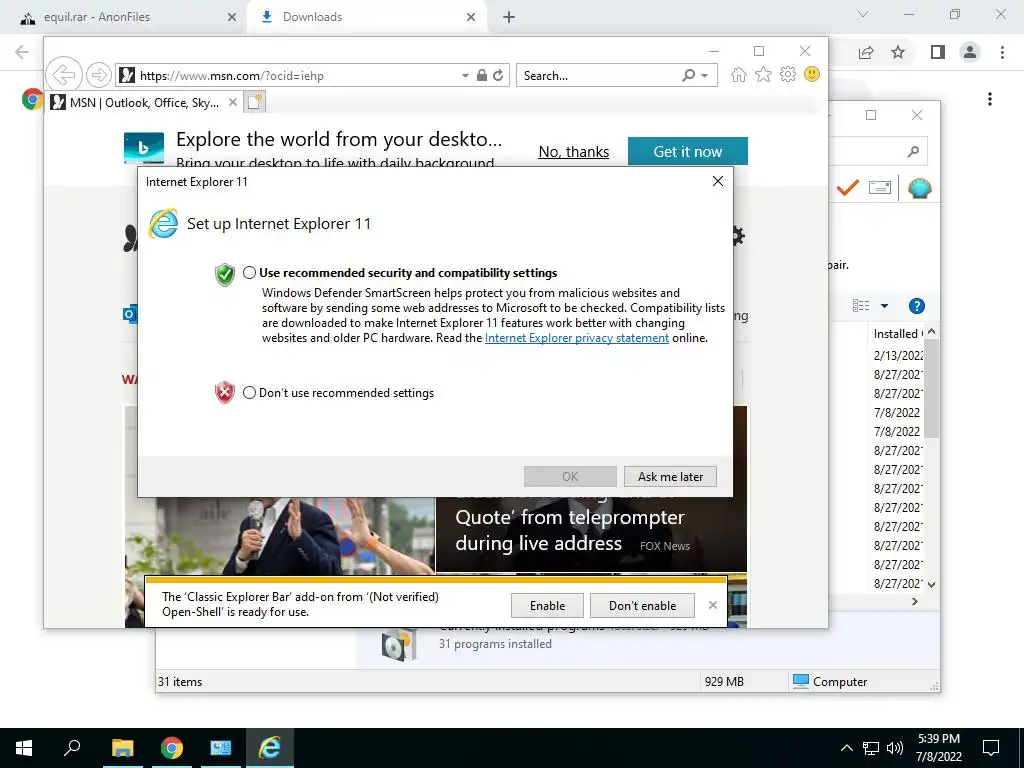Open the address bar autocomplete dropdown arrow

465,76
